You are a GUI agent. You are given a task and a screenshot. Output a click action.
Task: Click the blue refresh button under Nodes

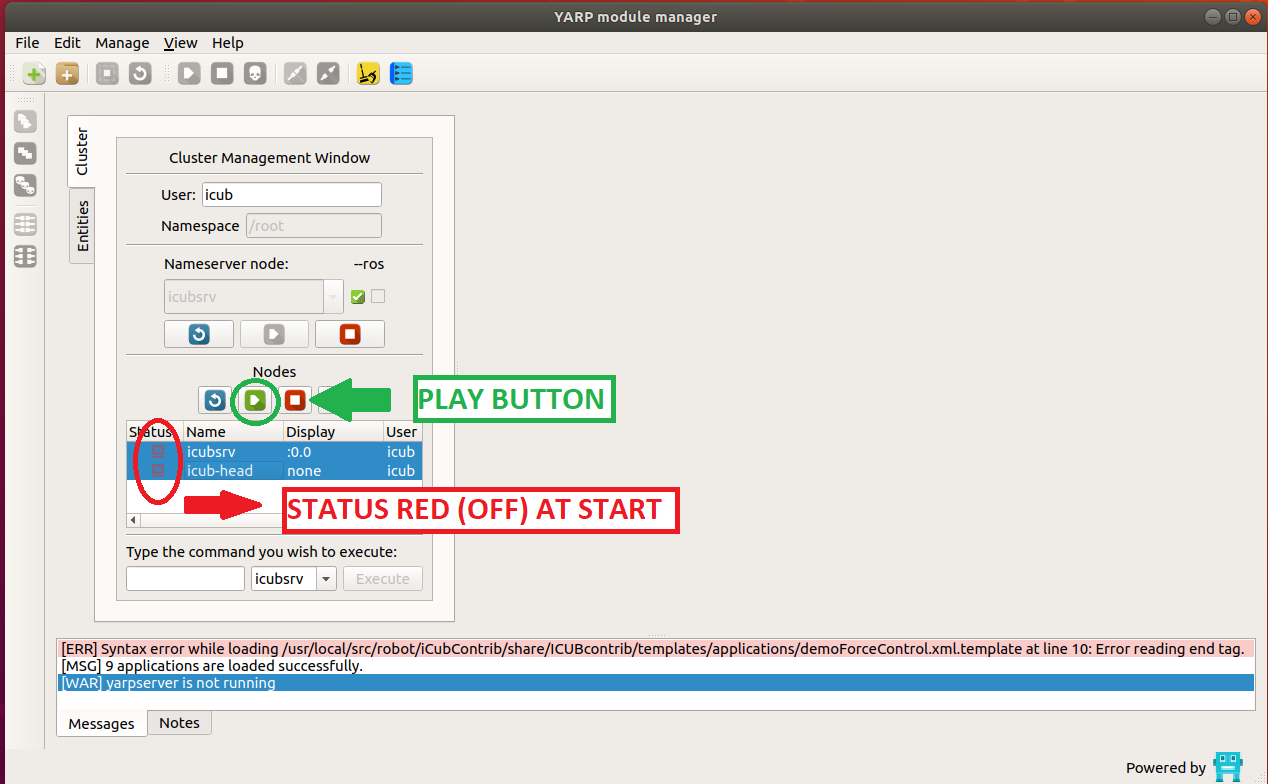pos(215,400)
